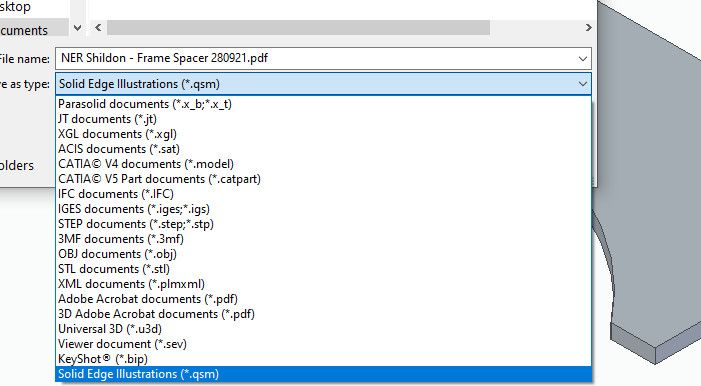This screenshot has height=386, width=701.
Task: Choose KeyShot (*.bip) format
Action: point(323,359)
